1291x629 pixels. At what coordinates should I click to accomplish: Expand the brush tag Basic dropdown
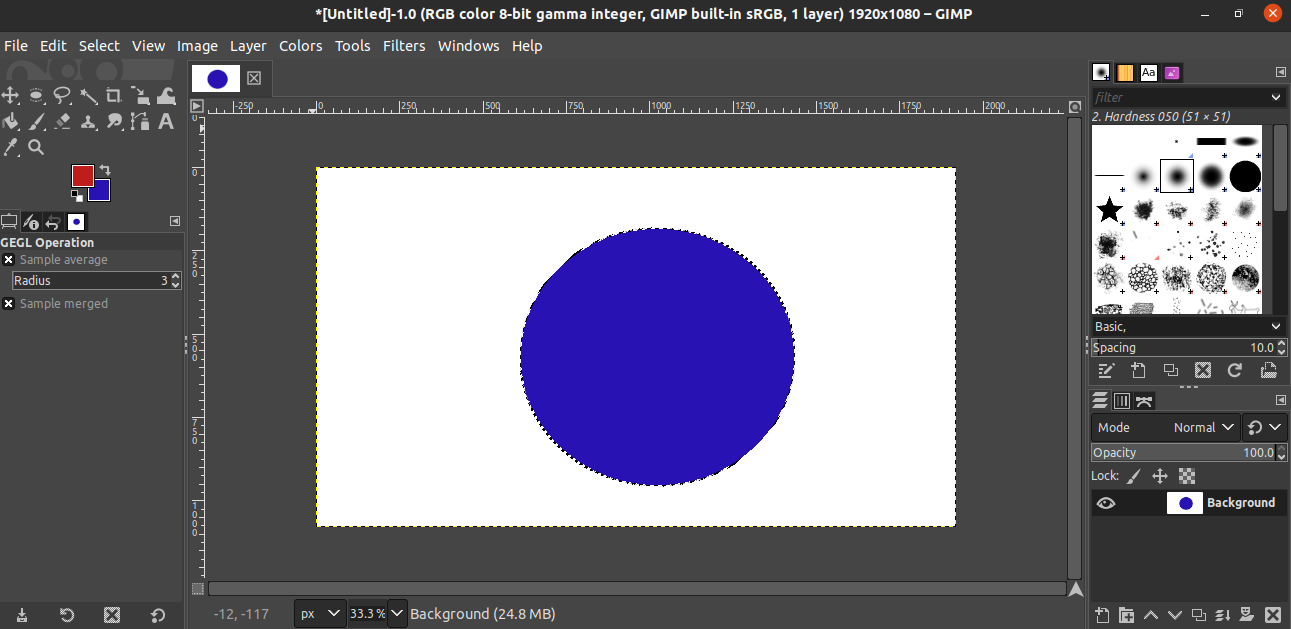click(1276, 327)
